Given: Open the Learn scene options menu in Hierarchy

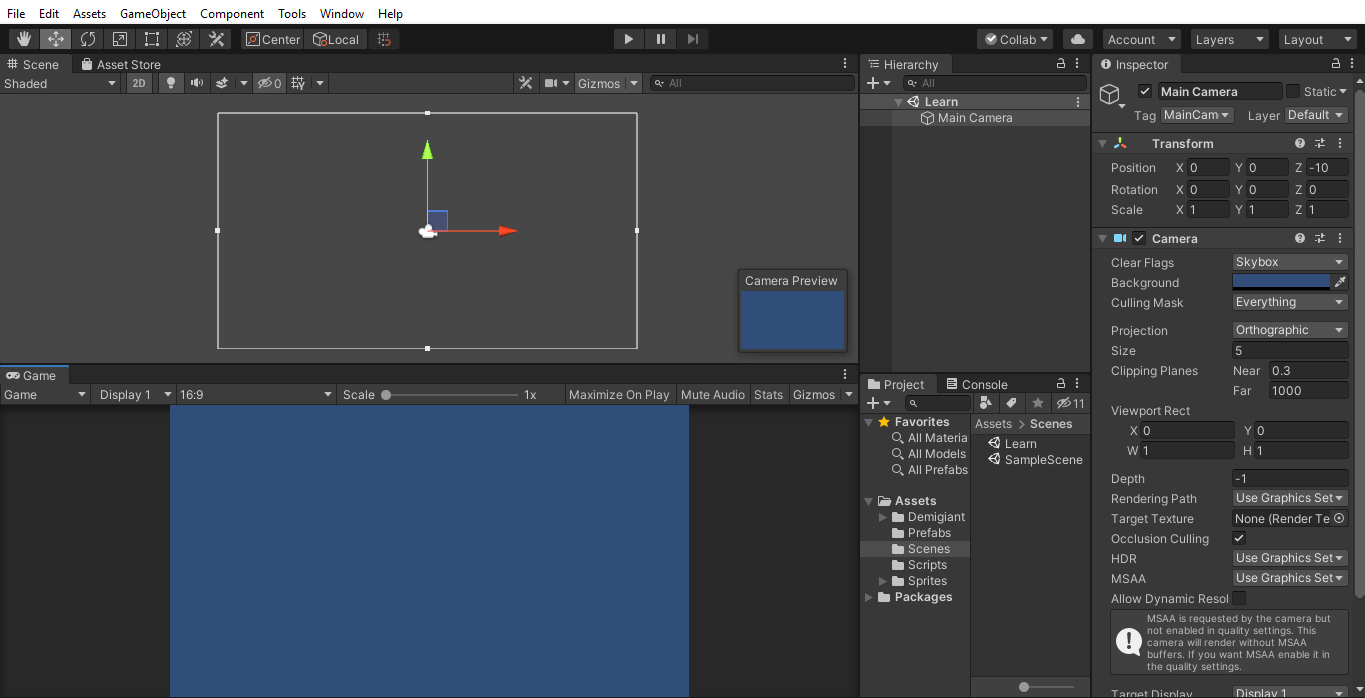Looking at the screenshot, I should (1078, 102).
